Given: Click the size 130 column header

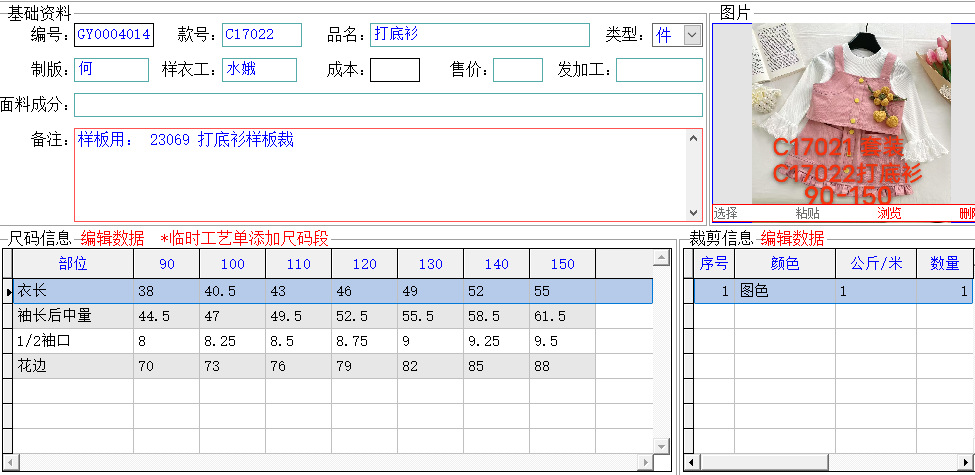Looking at the screenshot, I should pos(430,264).
